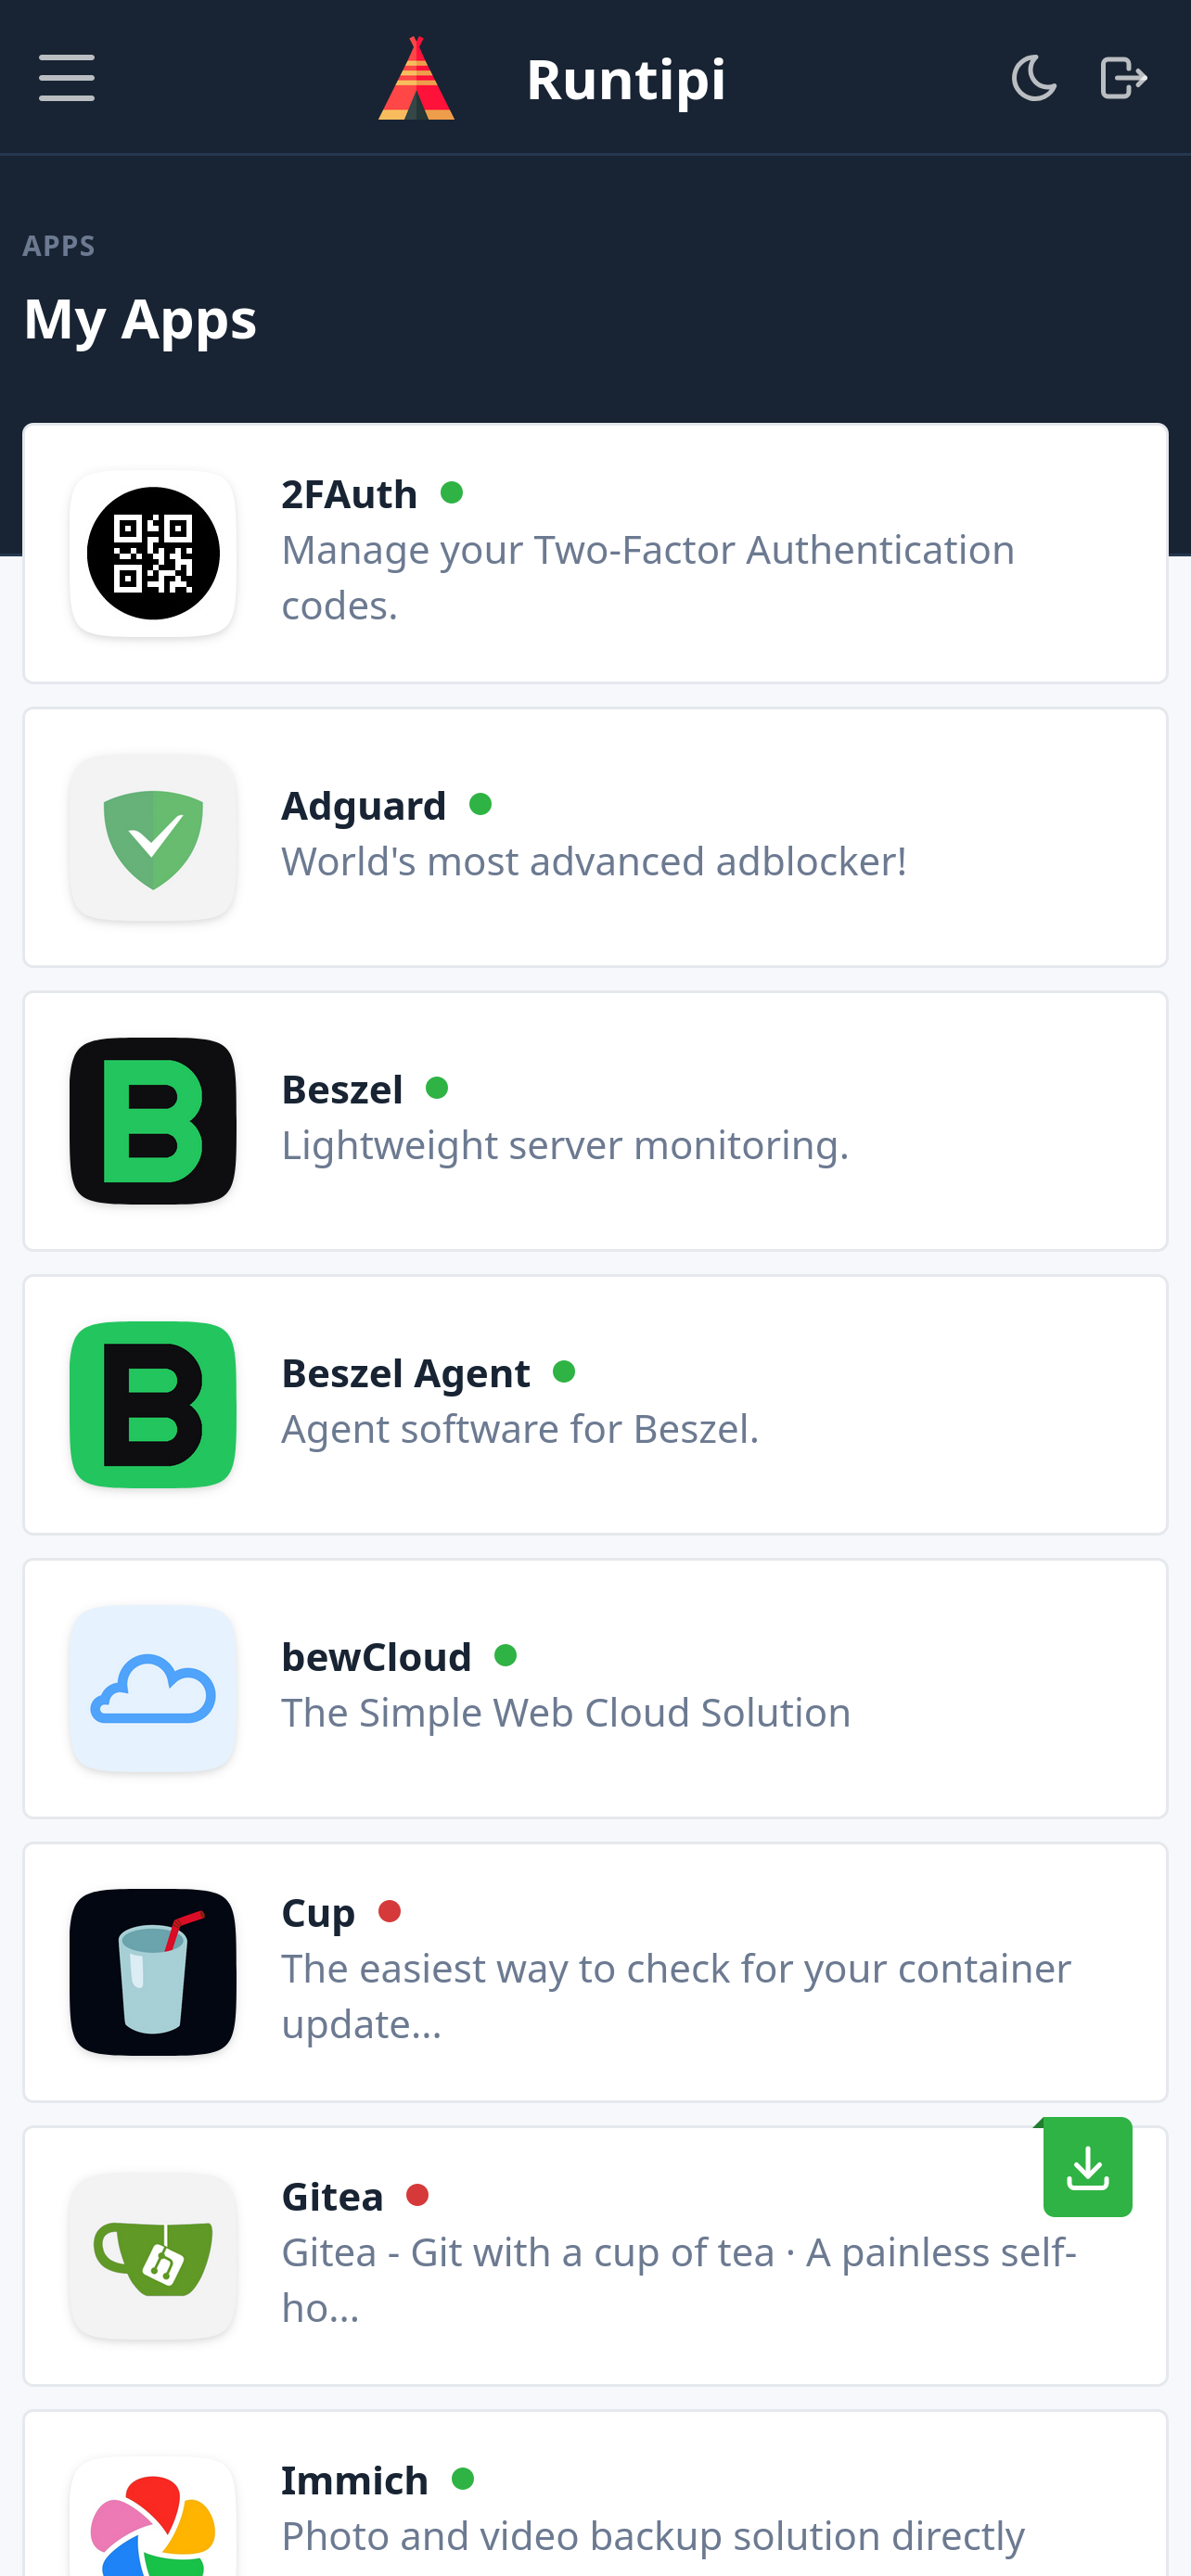Viewport: 1191px width, 2576px height.
Task: Select the black Beszel app icon
Action: pos(152,1121)
